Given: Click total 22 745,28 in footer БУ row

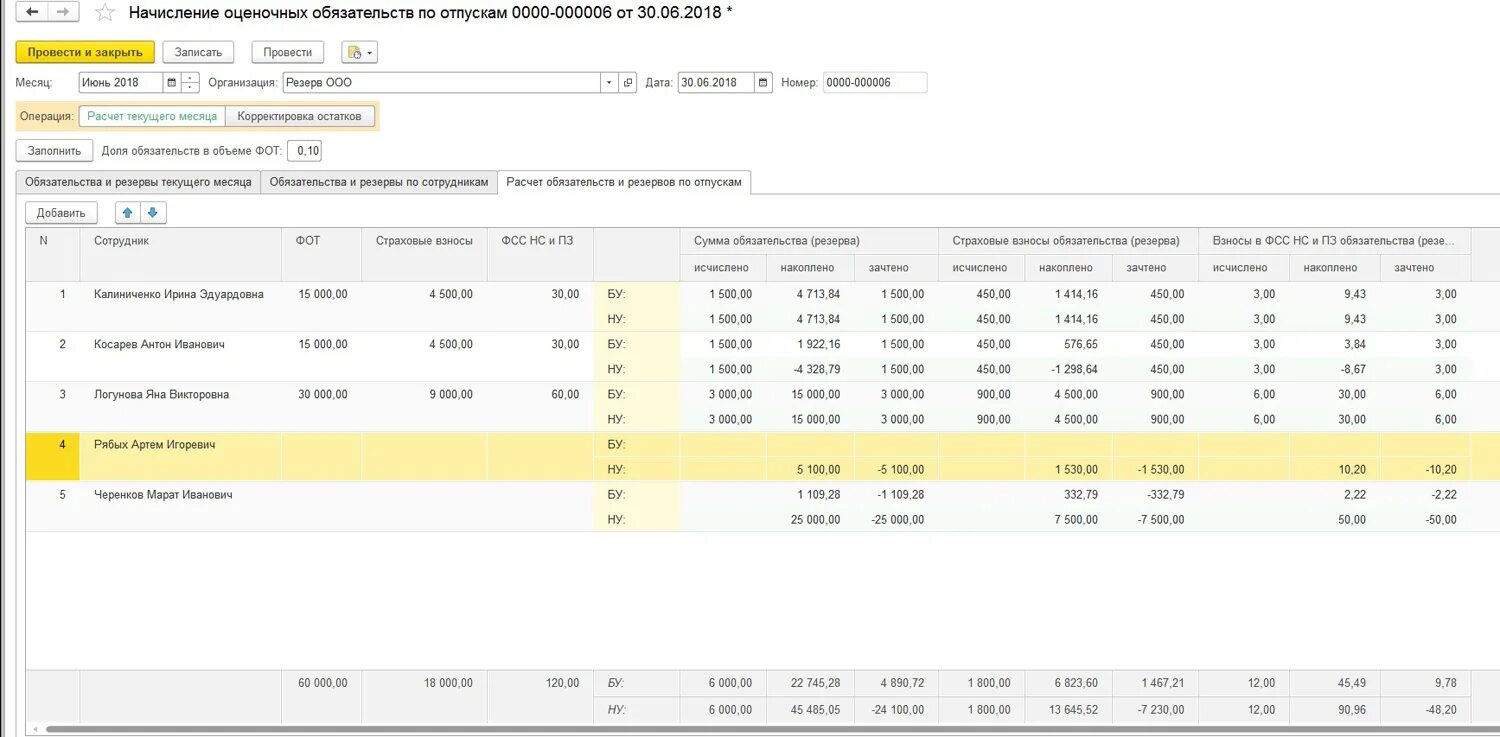Looking at the screenshot, I should [x=810, y=683].
